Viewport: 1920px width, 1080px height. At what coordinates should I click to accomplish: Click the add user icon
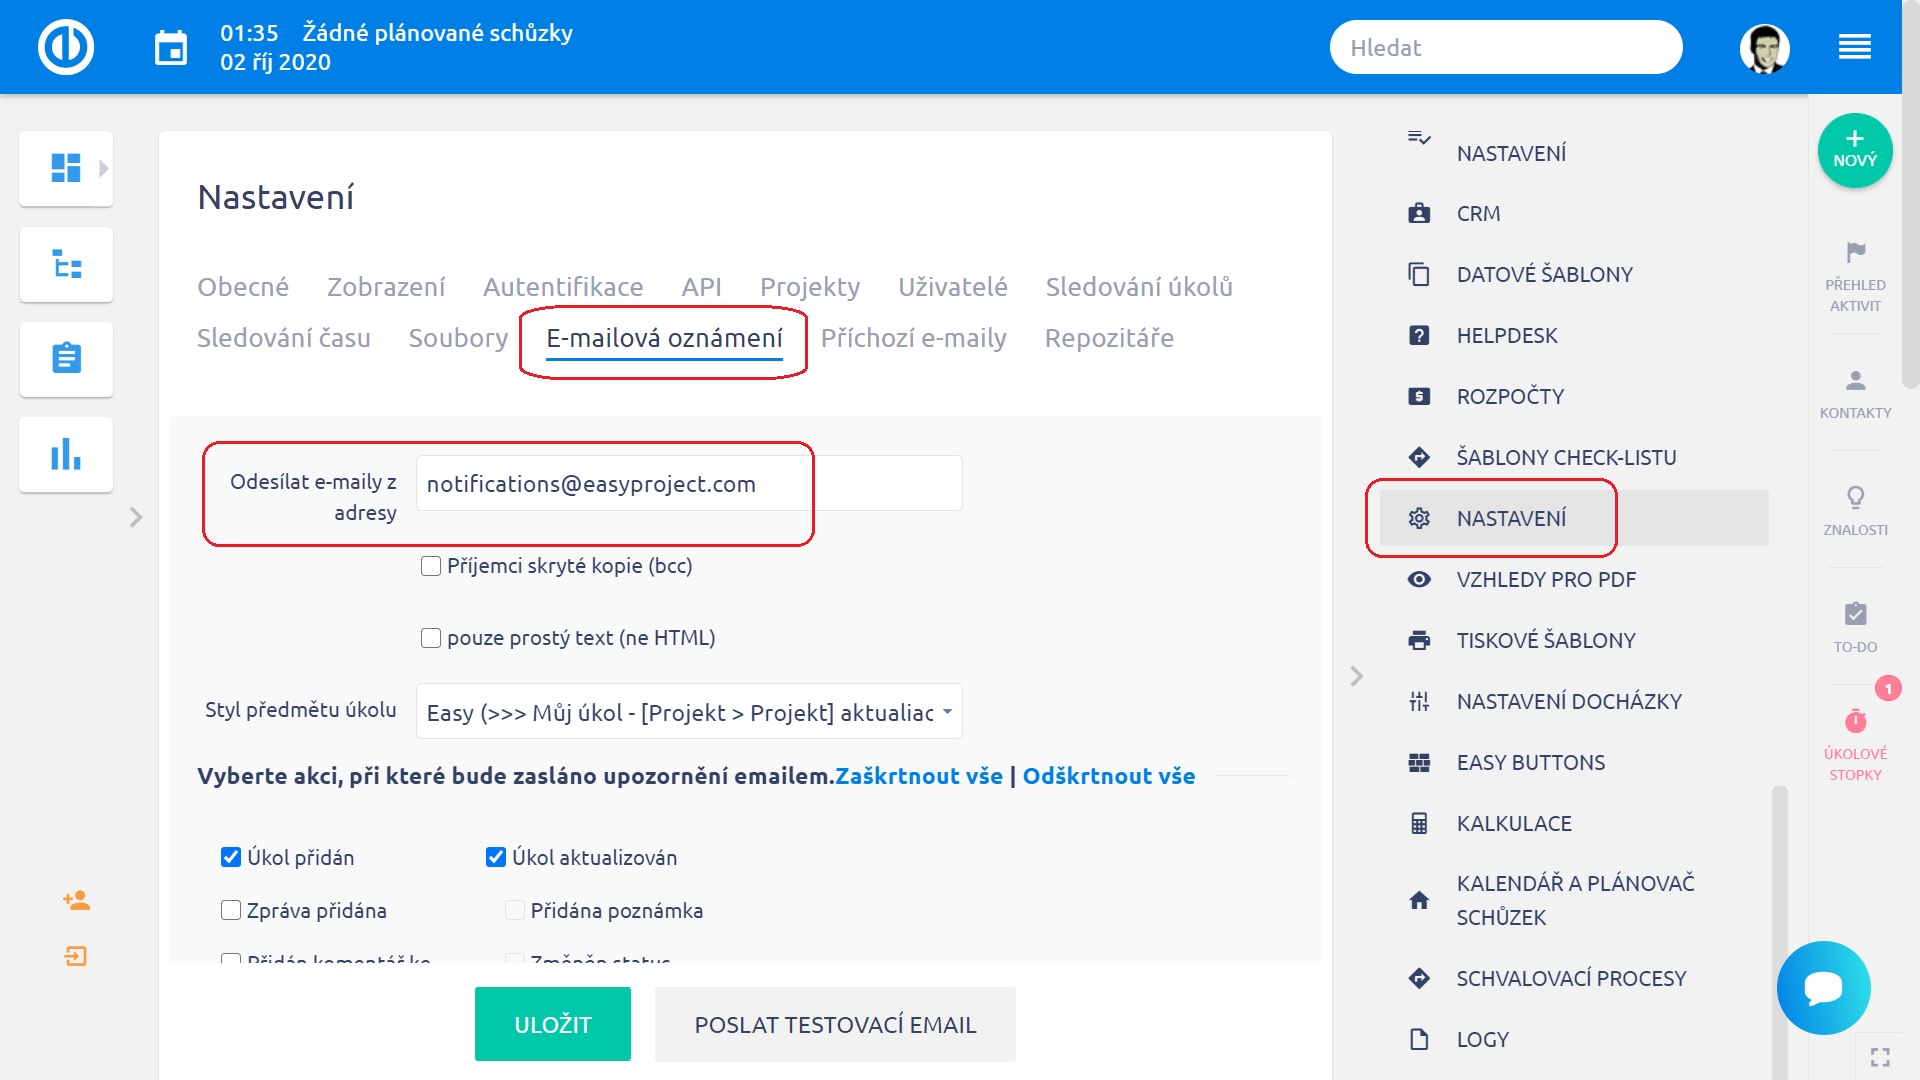tap(76, 901)
